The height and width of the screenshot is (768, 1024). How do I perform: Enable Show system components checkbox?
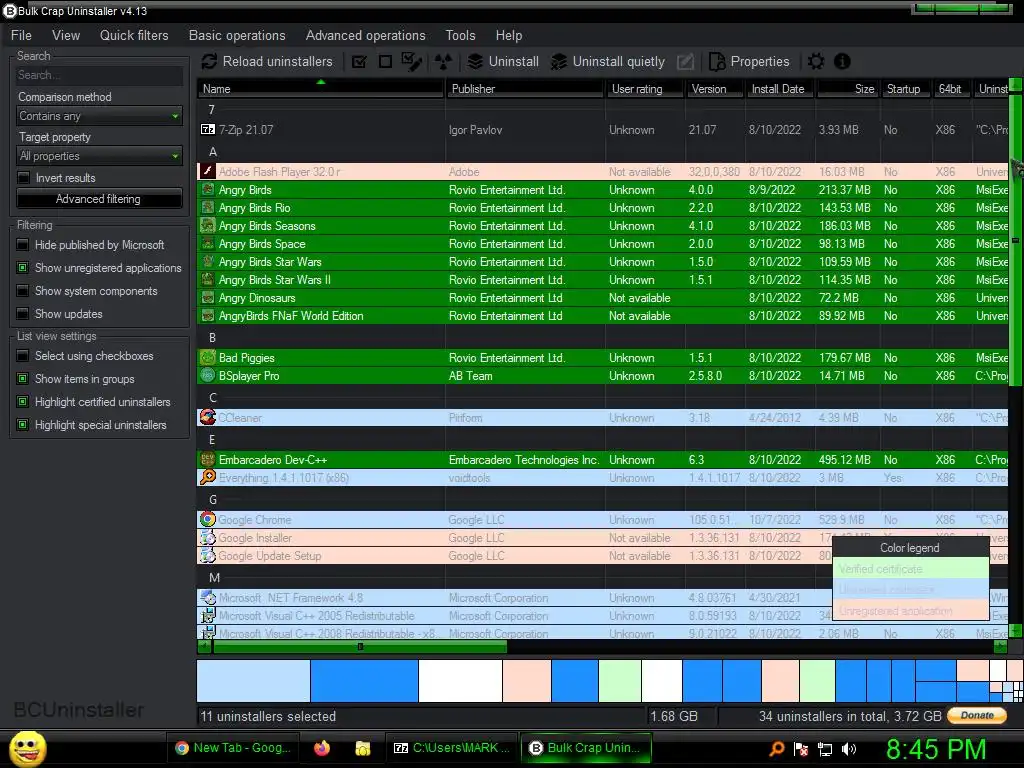tap(23, 291)
